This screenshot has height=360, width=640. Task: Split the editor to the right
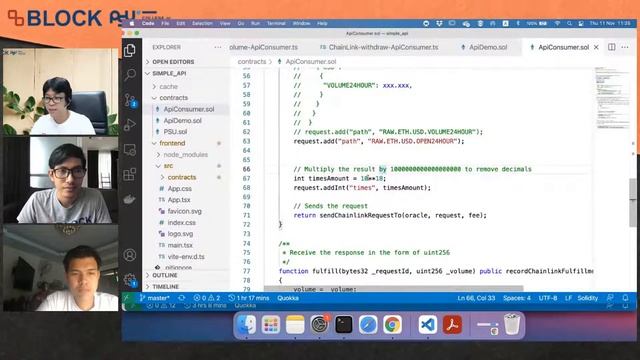(x=611, y=47)
